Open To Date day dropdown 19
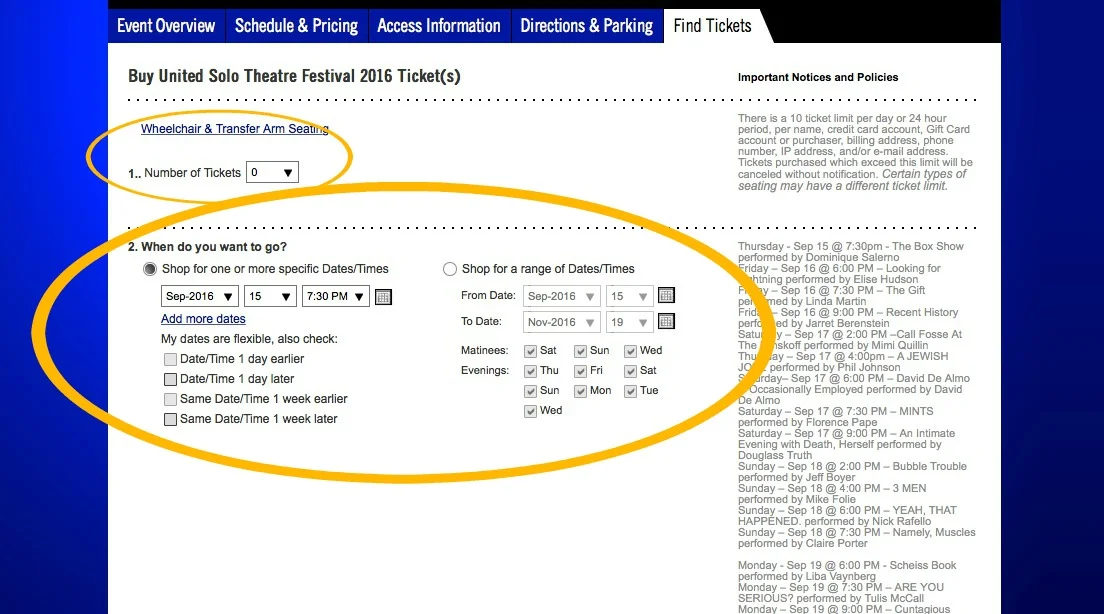 click(x=630, y=322)
